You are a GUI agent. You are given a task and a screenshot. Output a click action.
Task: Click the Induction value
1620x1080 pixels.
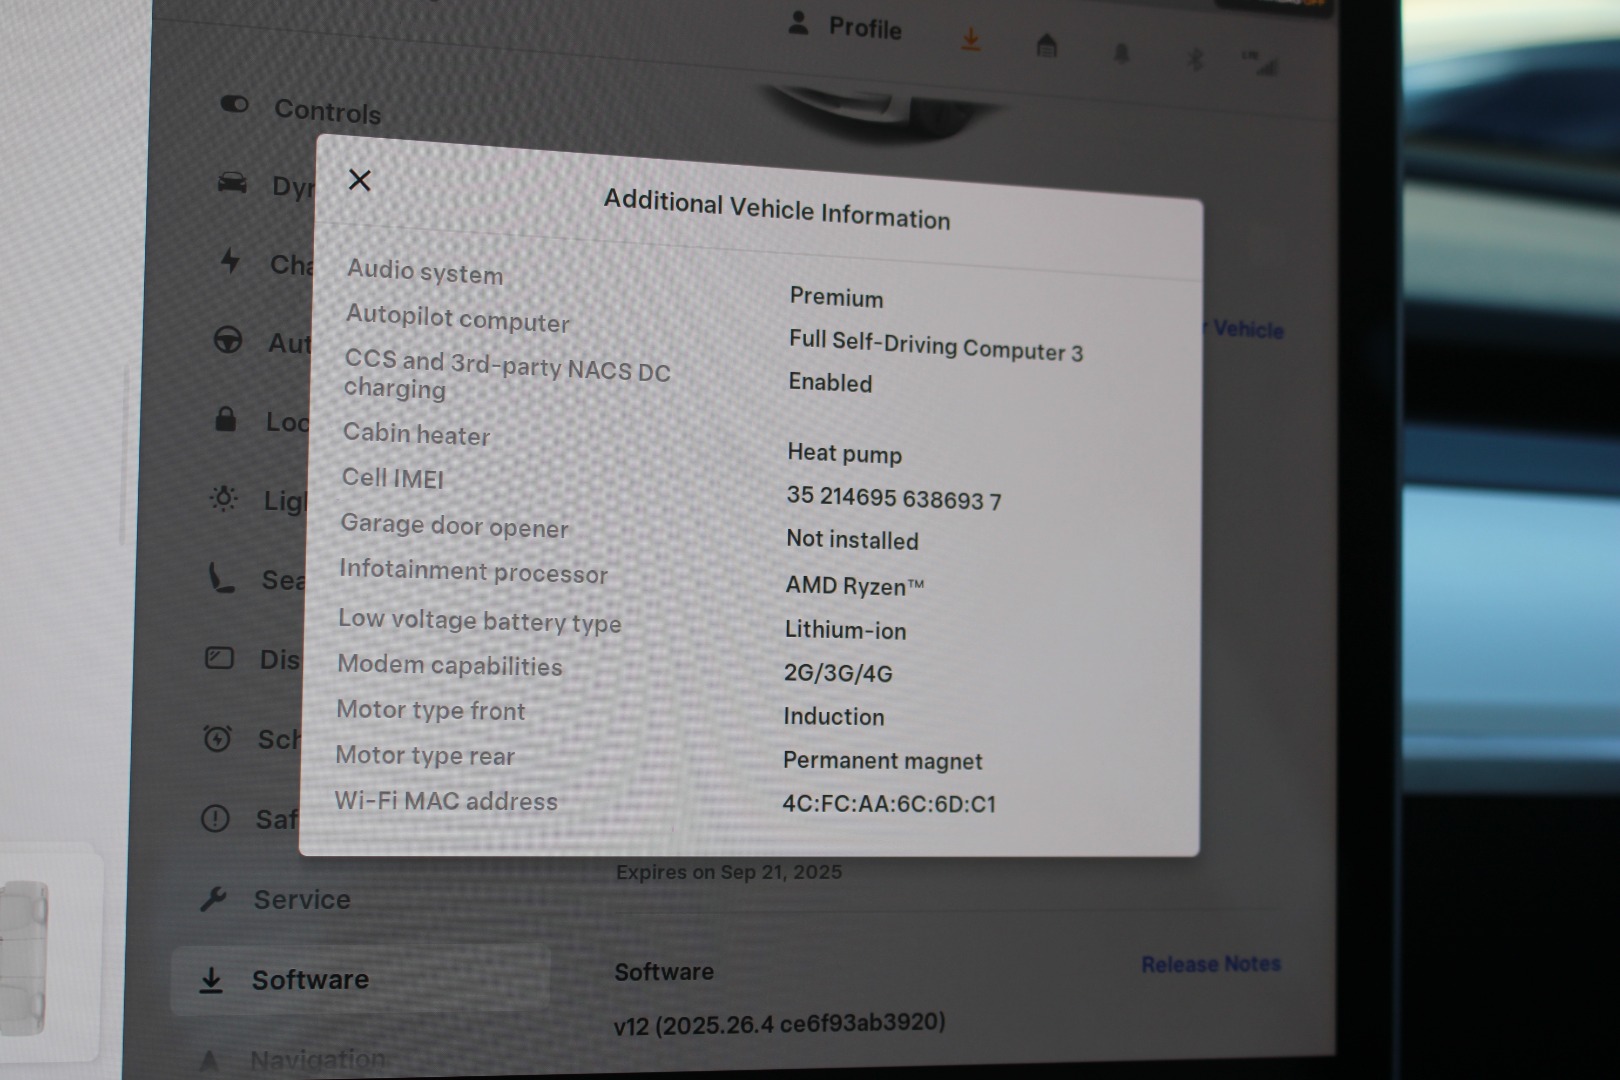tap(833, 716)
